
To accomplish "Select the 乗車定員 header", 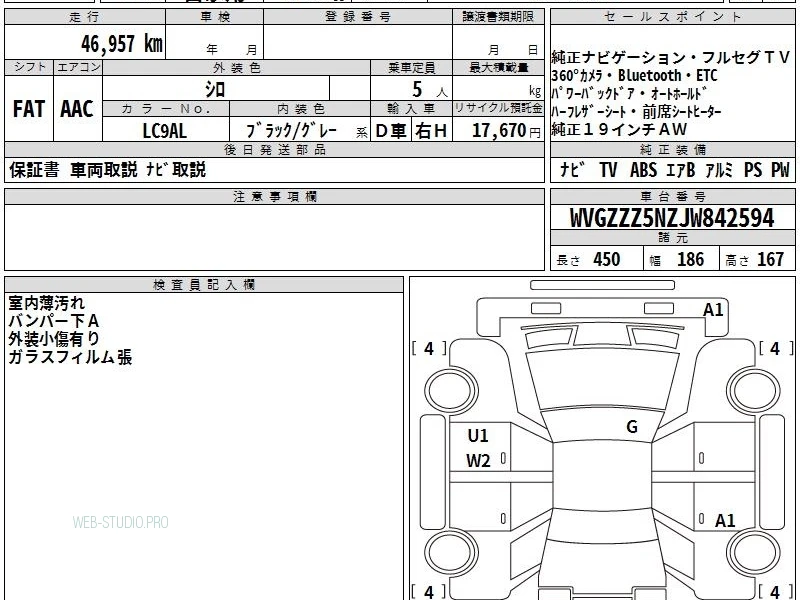I will tap(411, 67).
